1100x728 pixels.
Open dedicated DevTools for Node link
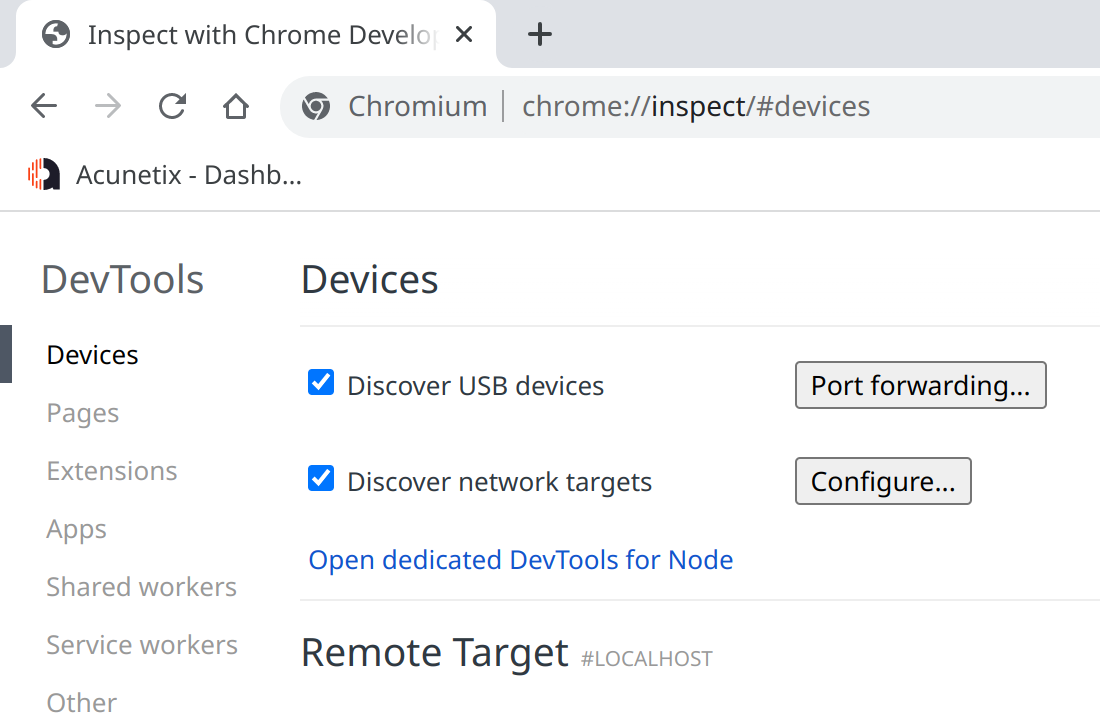pos(521,560)
